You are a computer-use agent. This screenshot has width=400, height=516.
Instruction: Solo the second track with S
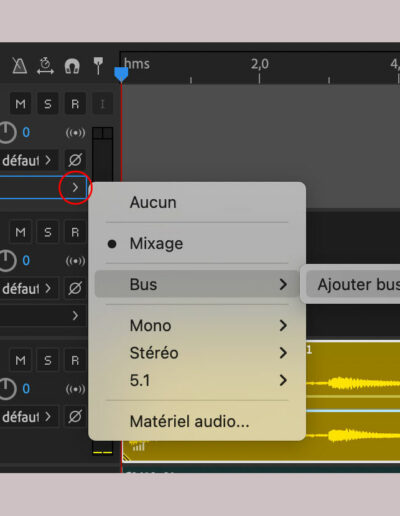tap(48, 232)
